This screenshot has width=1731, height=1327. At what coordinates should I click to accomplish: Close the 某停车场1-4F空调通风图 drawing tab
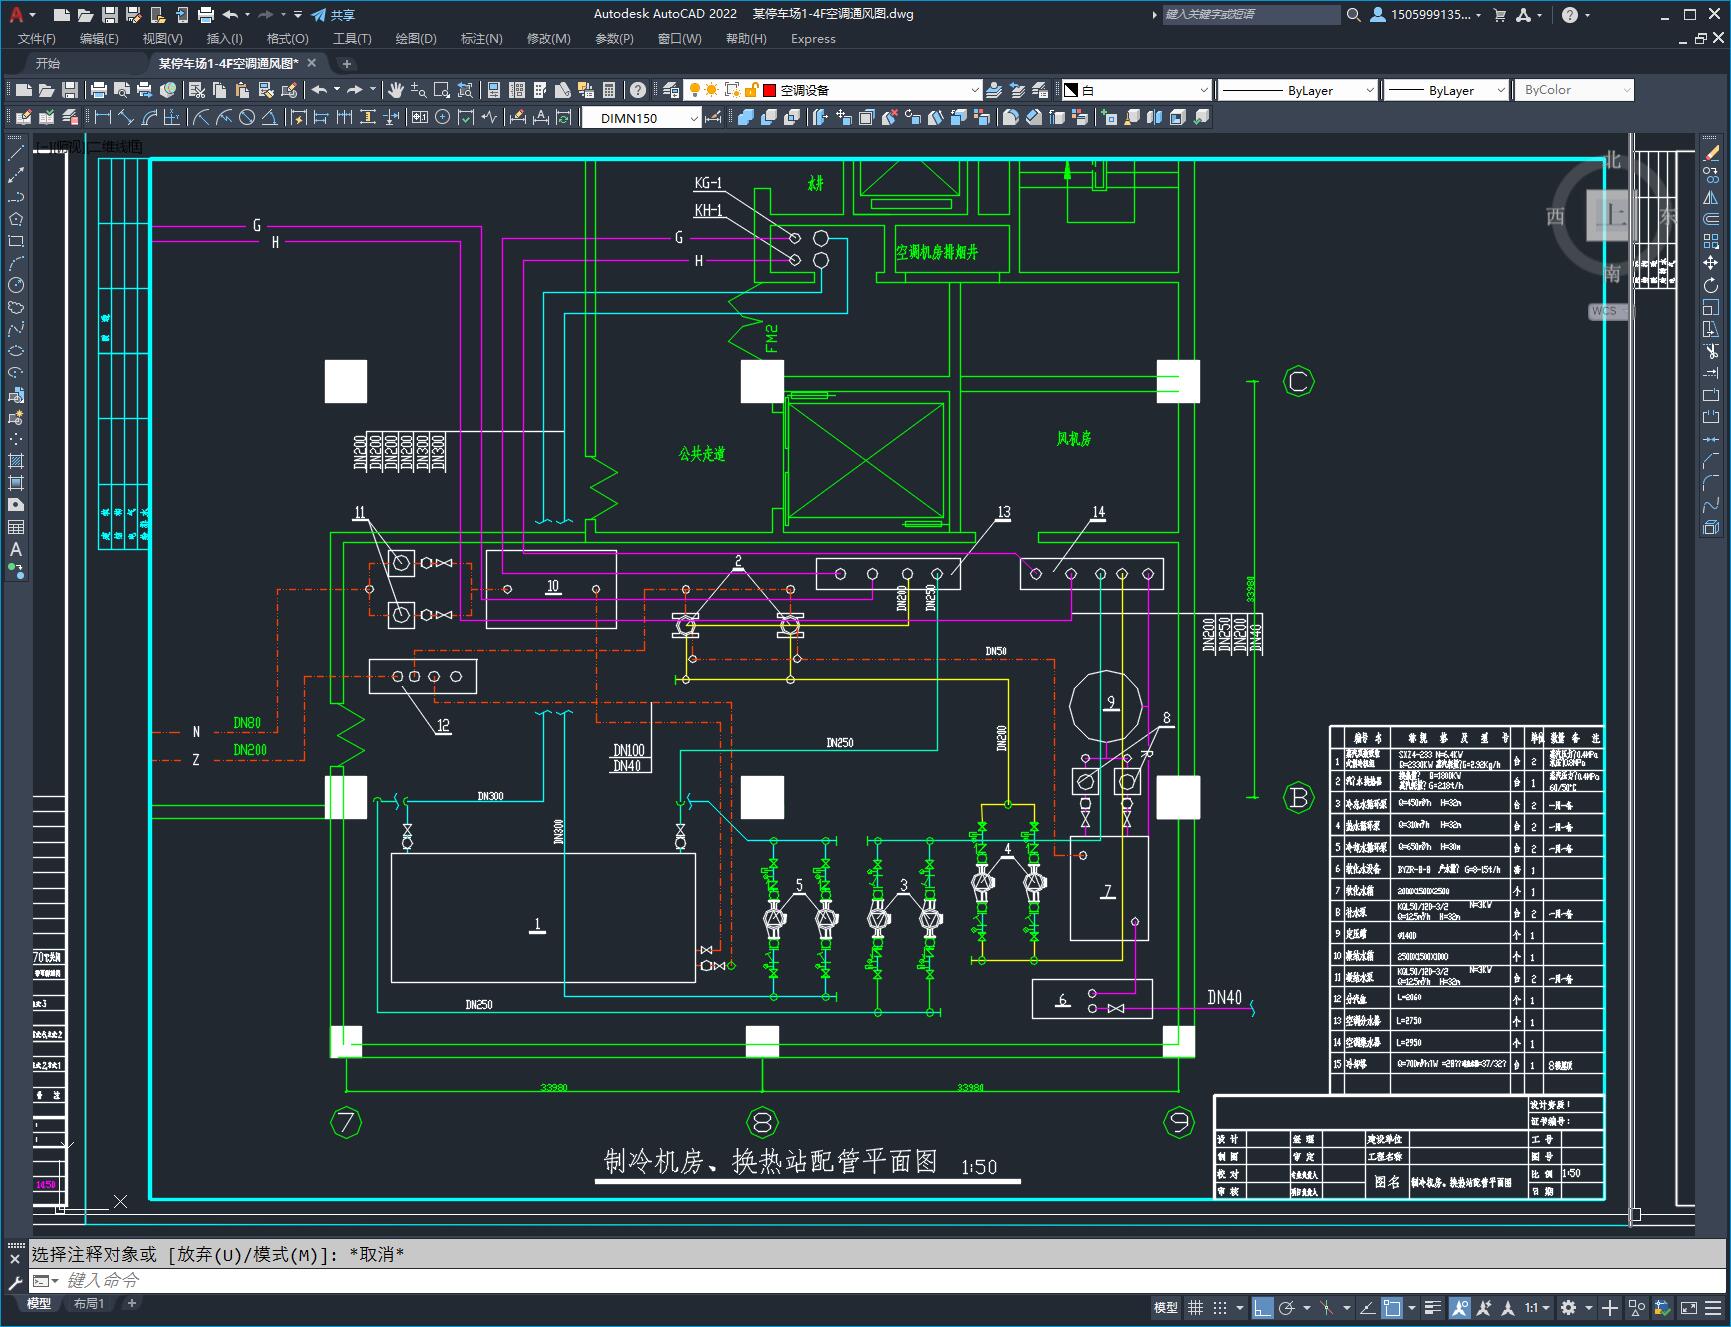312,63
